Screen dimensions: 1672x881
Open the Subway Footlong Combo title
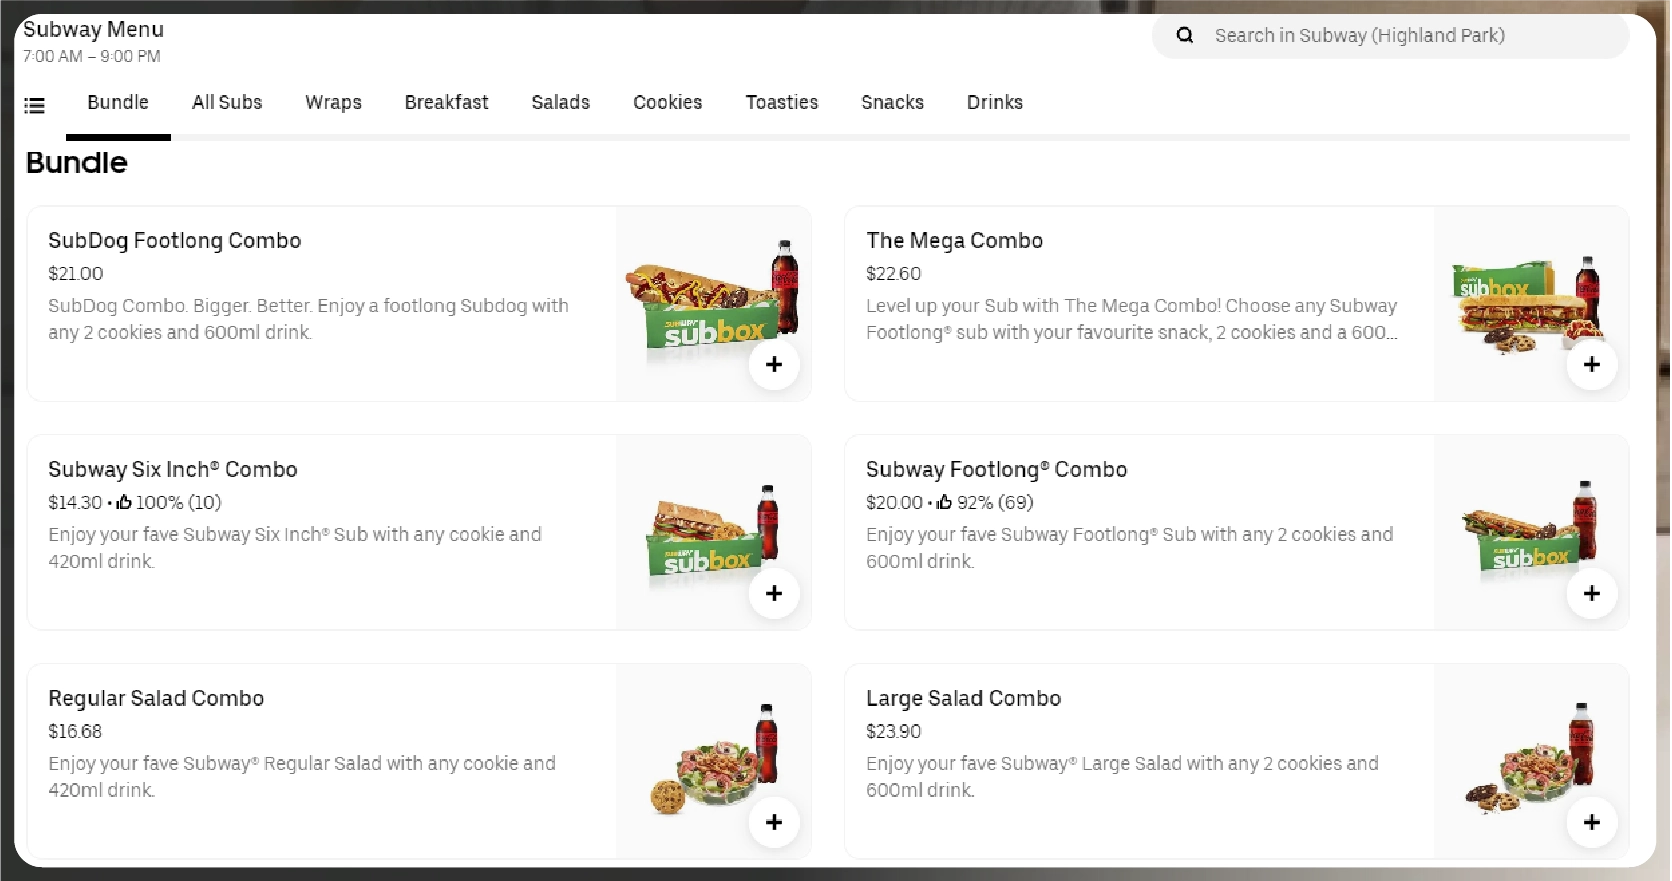click(x=996, y=470)
